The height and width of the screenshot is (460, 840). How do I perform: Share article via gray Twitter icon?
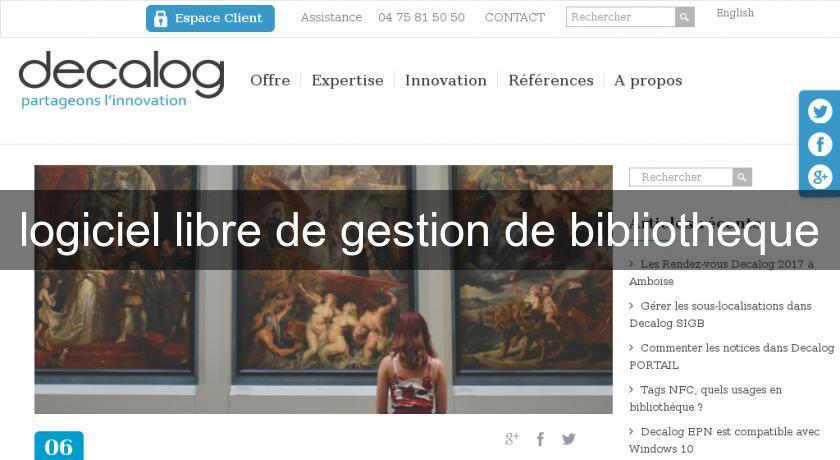[x=569, y=439]
